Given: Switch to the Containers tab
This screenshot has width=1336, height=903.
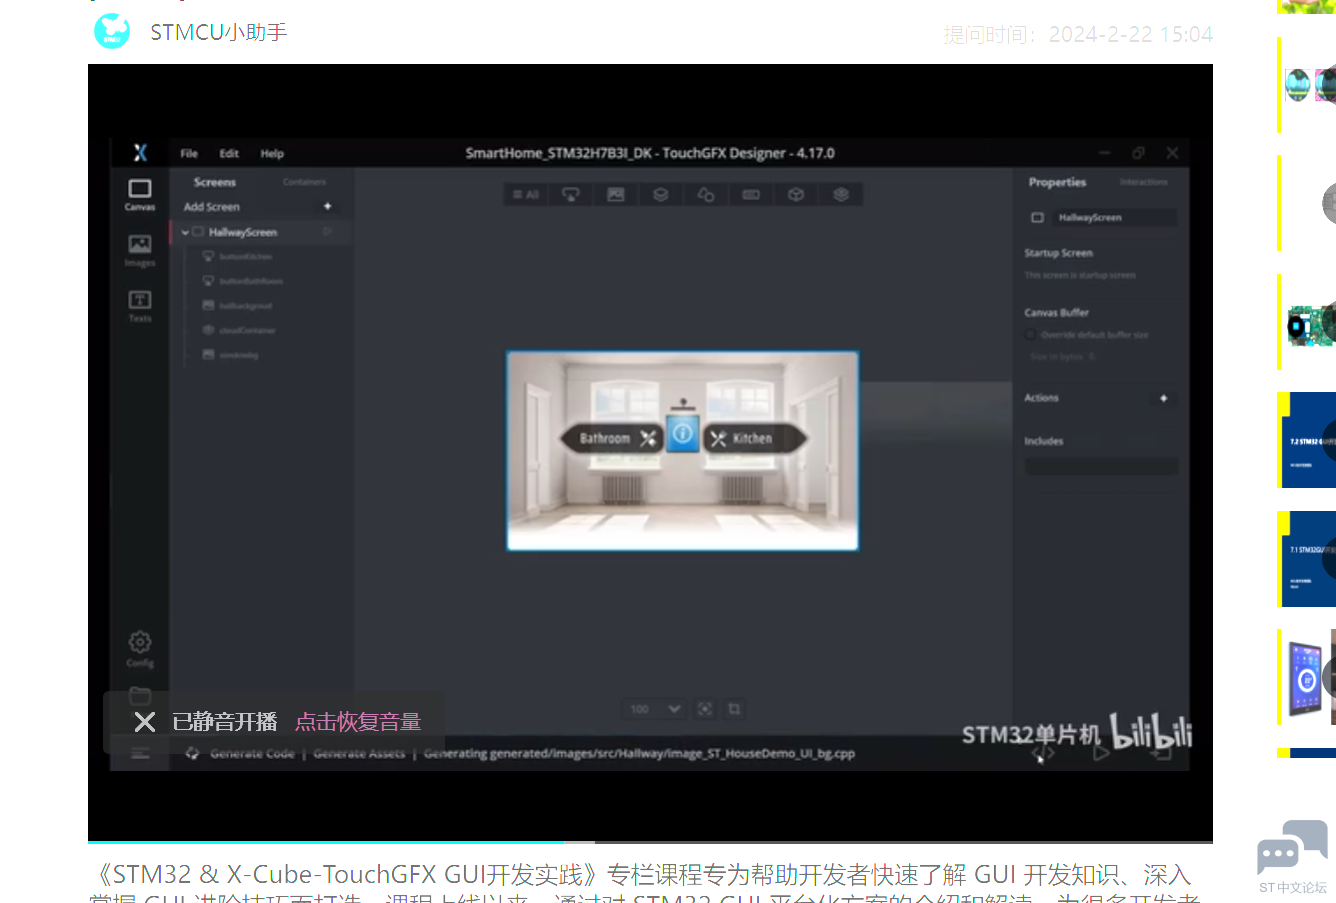Looking at the screenshot, I should [x=304, y=182].
